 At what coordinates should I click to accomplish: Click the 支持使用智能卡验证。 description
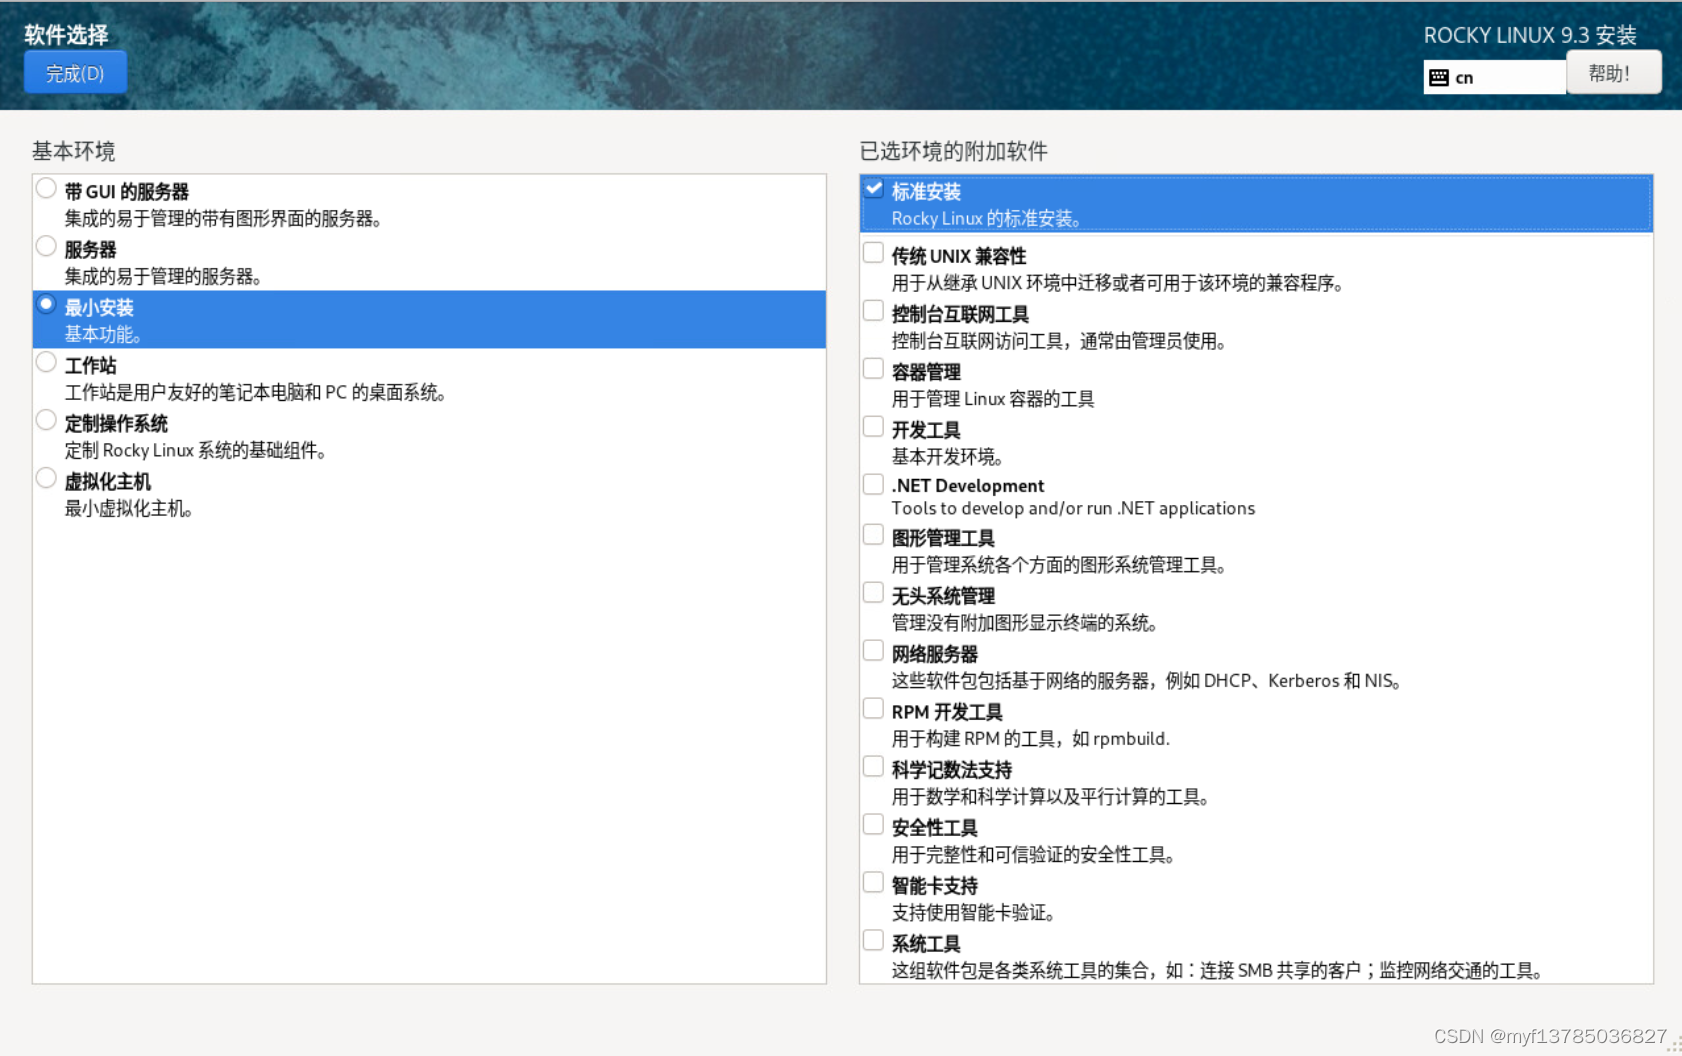(x=975, y=913)
